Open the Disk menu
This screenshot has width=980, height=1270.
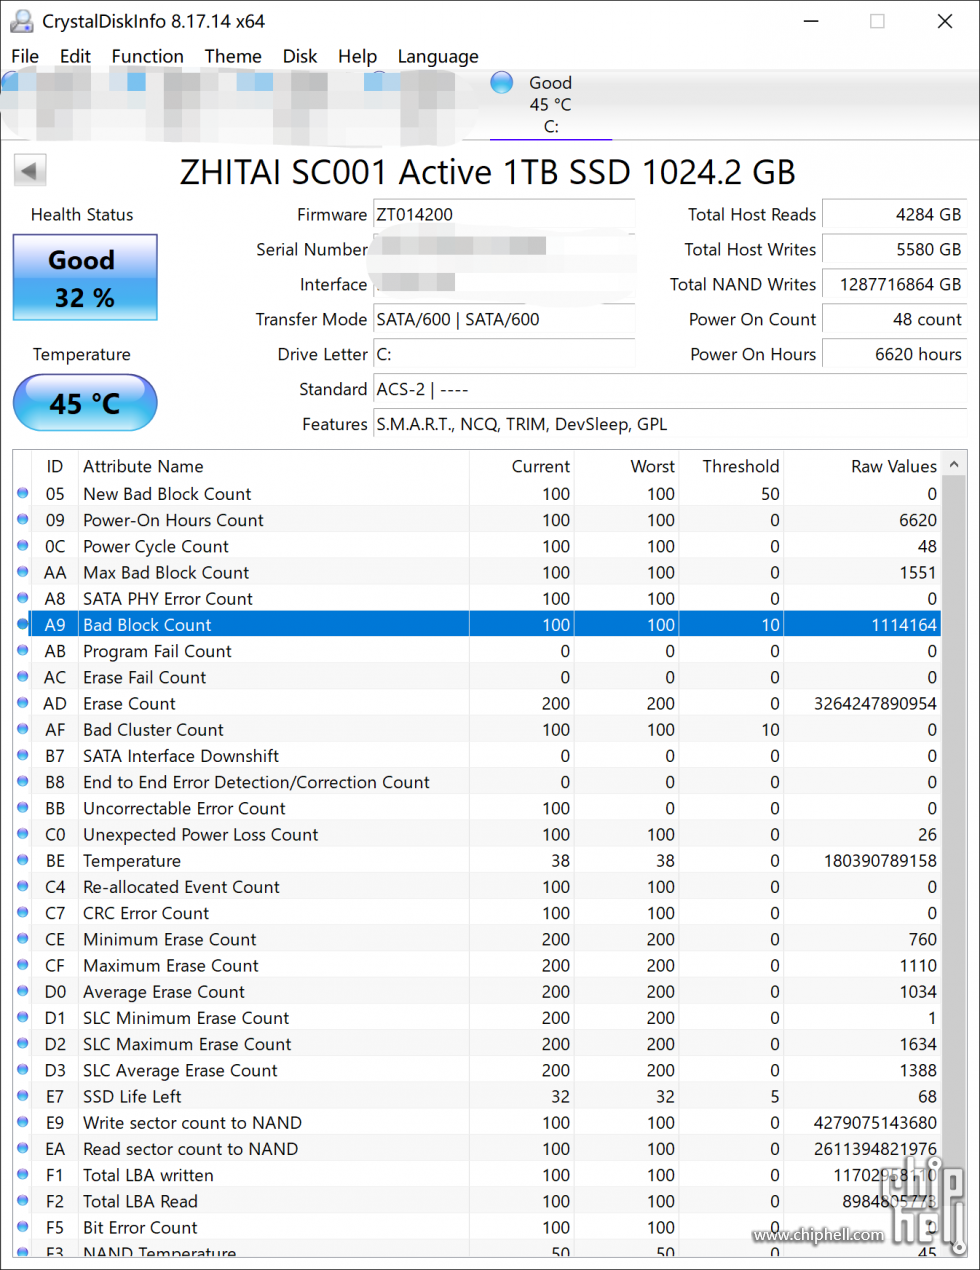click(299, 56)
